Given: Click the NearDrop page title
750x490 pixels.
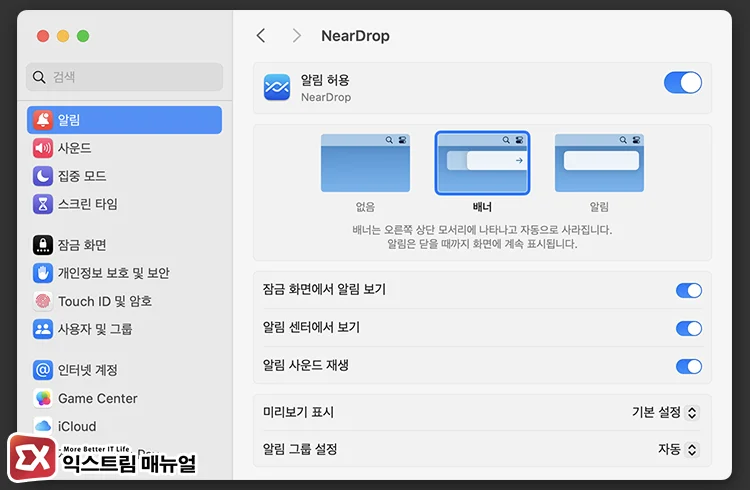Looking at the screenshot, I should 355,36.
